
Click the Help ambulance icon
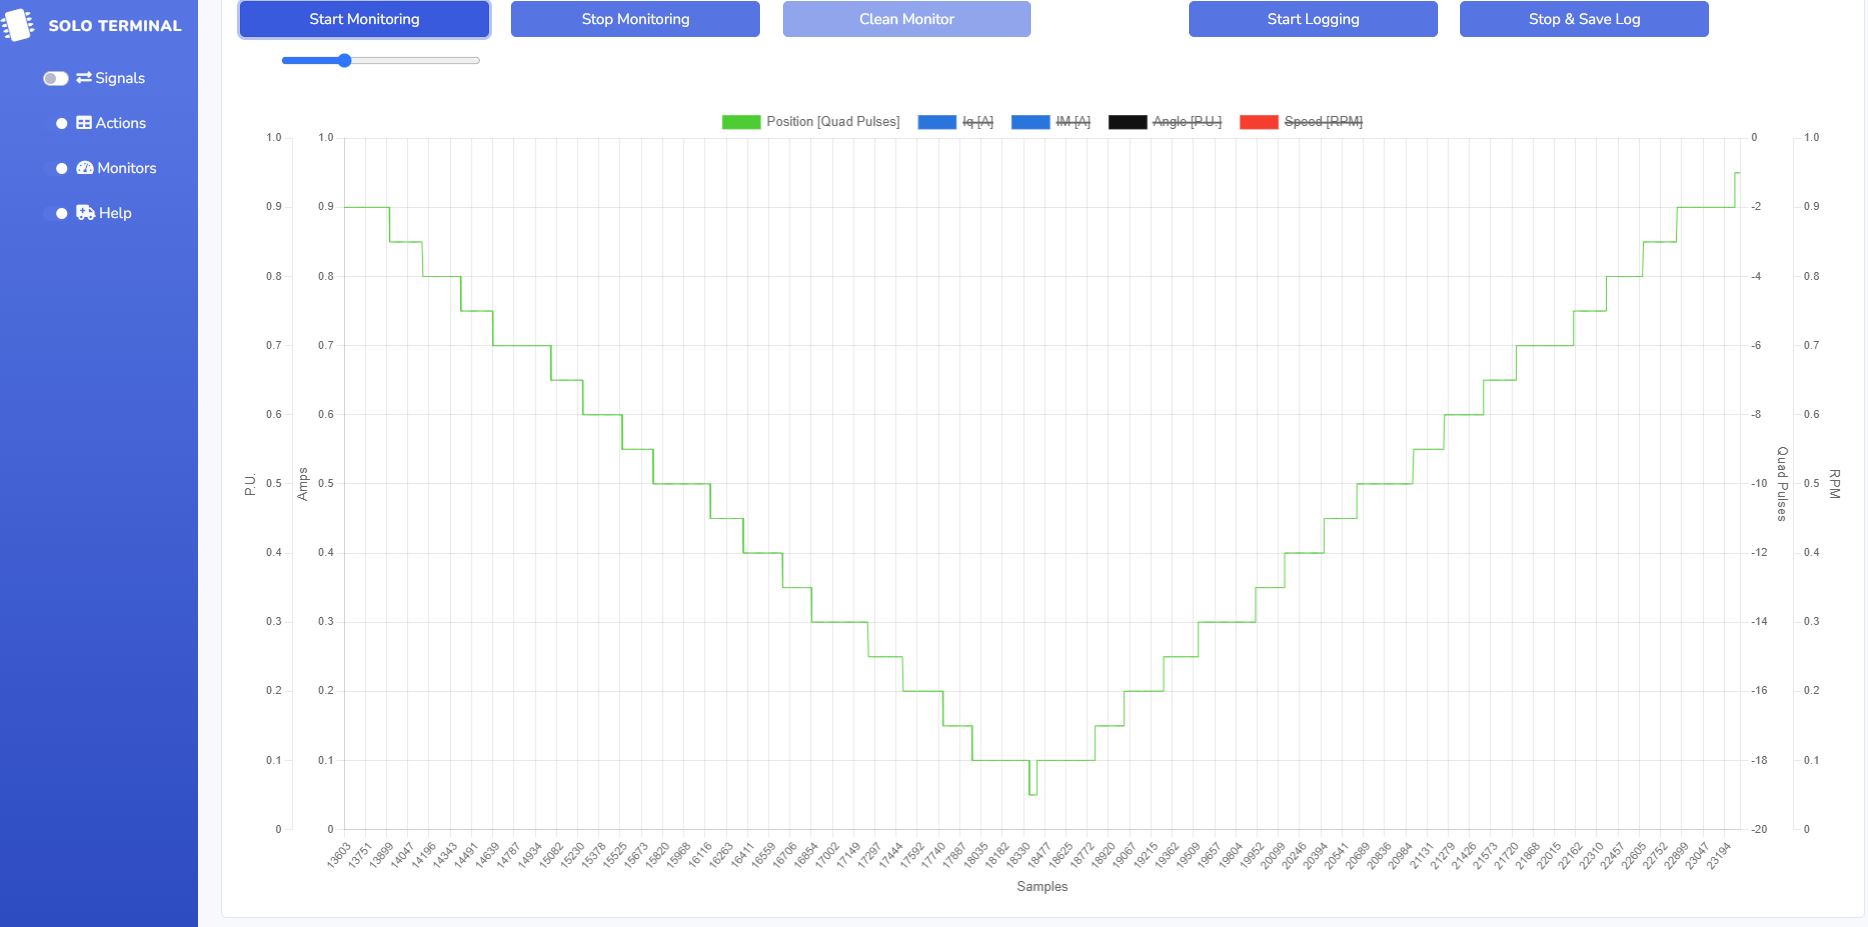pyautogui.click(x=86, y=213)
